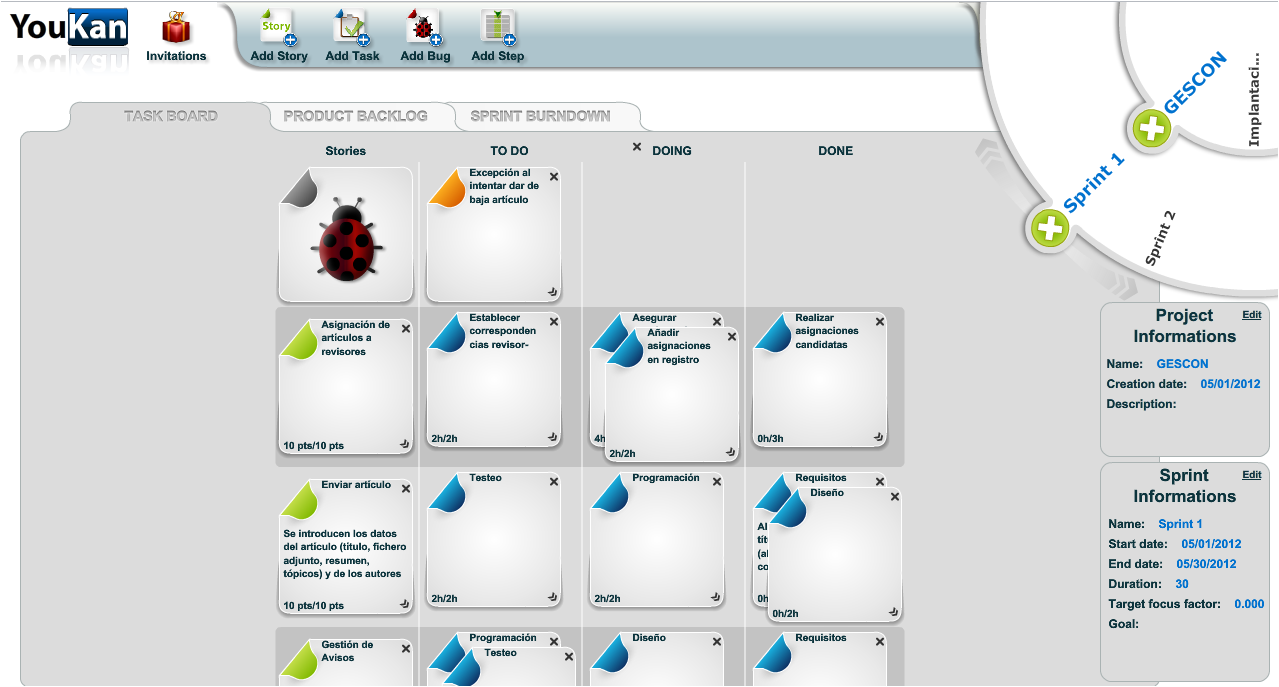Close the Programación card in DOING column
This screenshot has width=1279, height=687.
[717, 482]
